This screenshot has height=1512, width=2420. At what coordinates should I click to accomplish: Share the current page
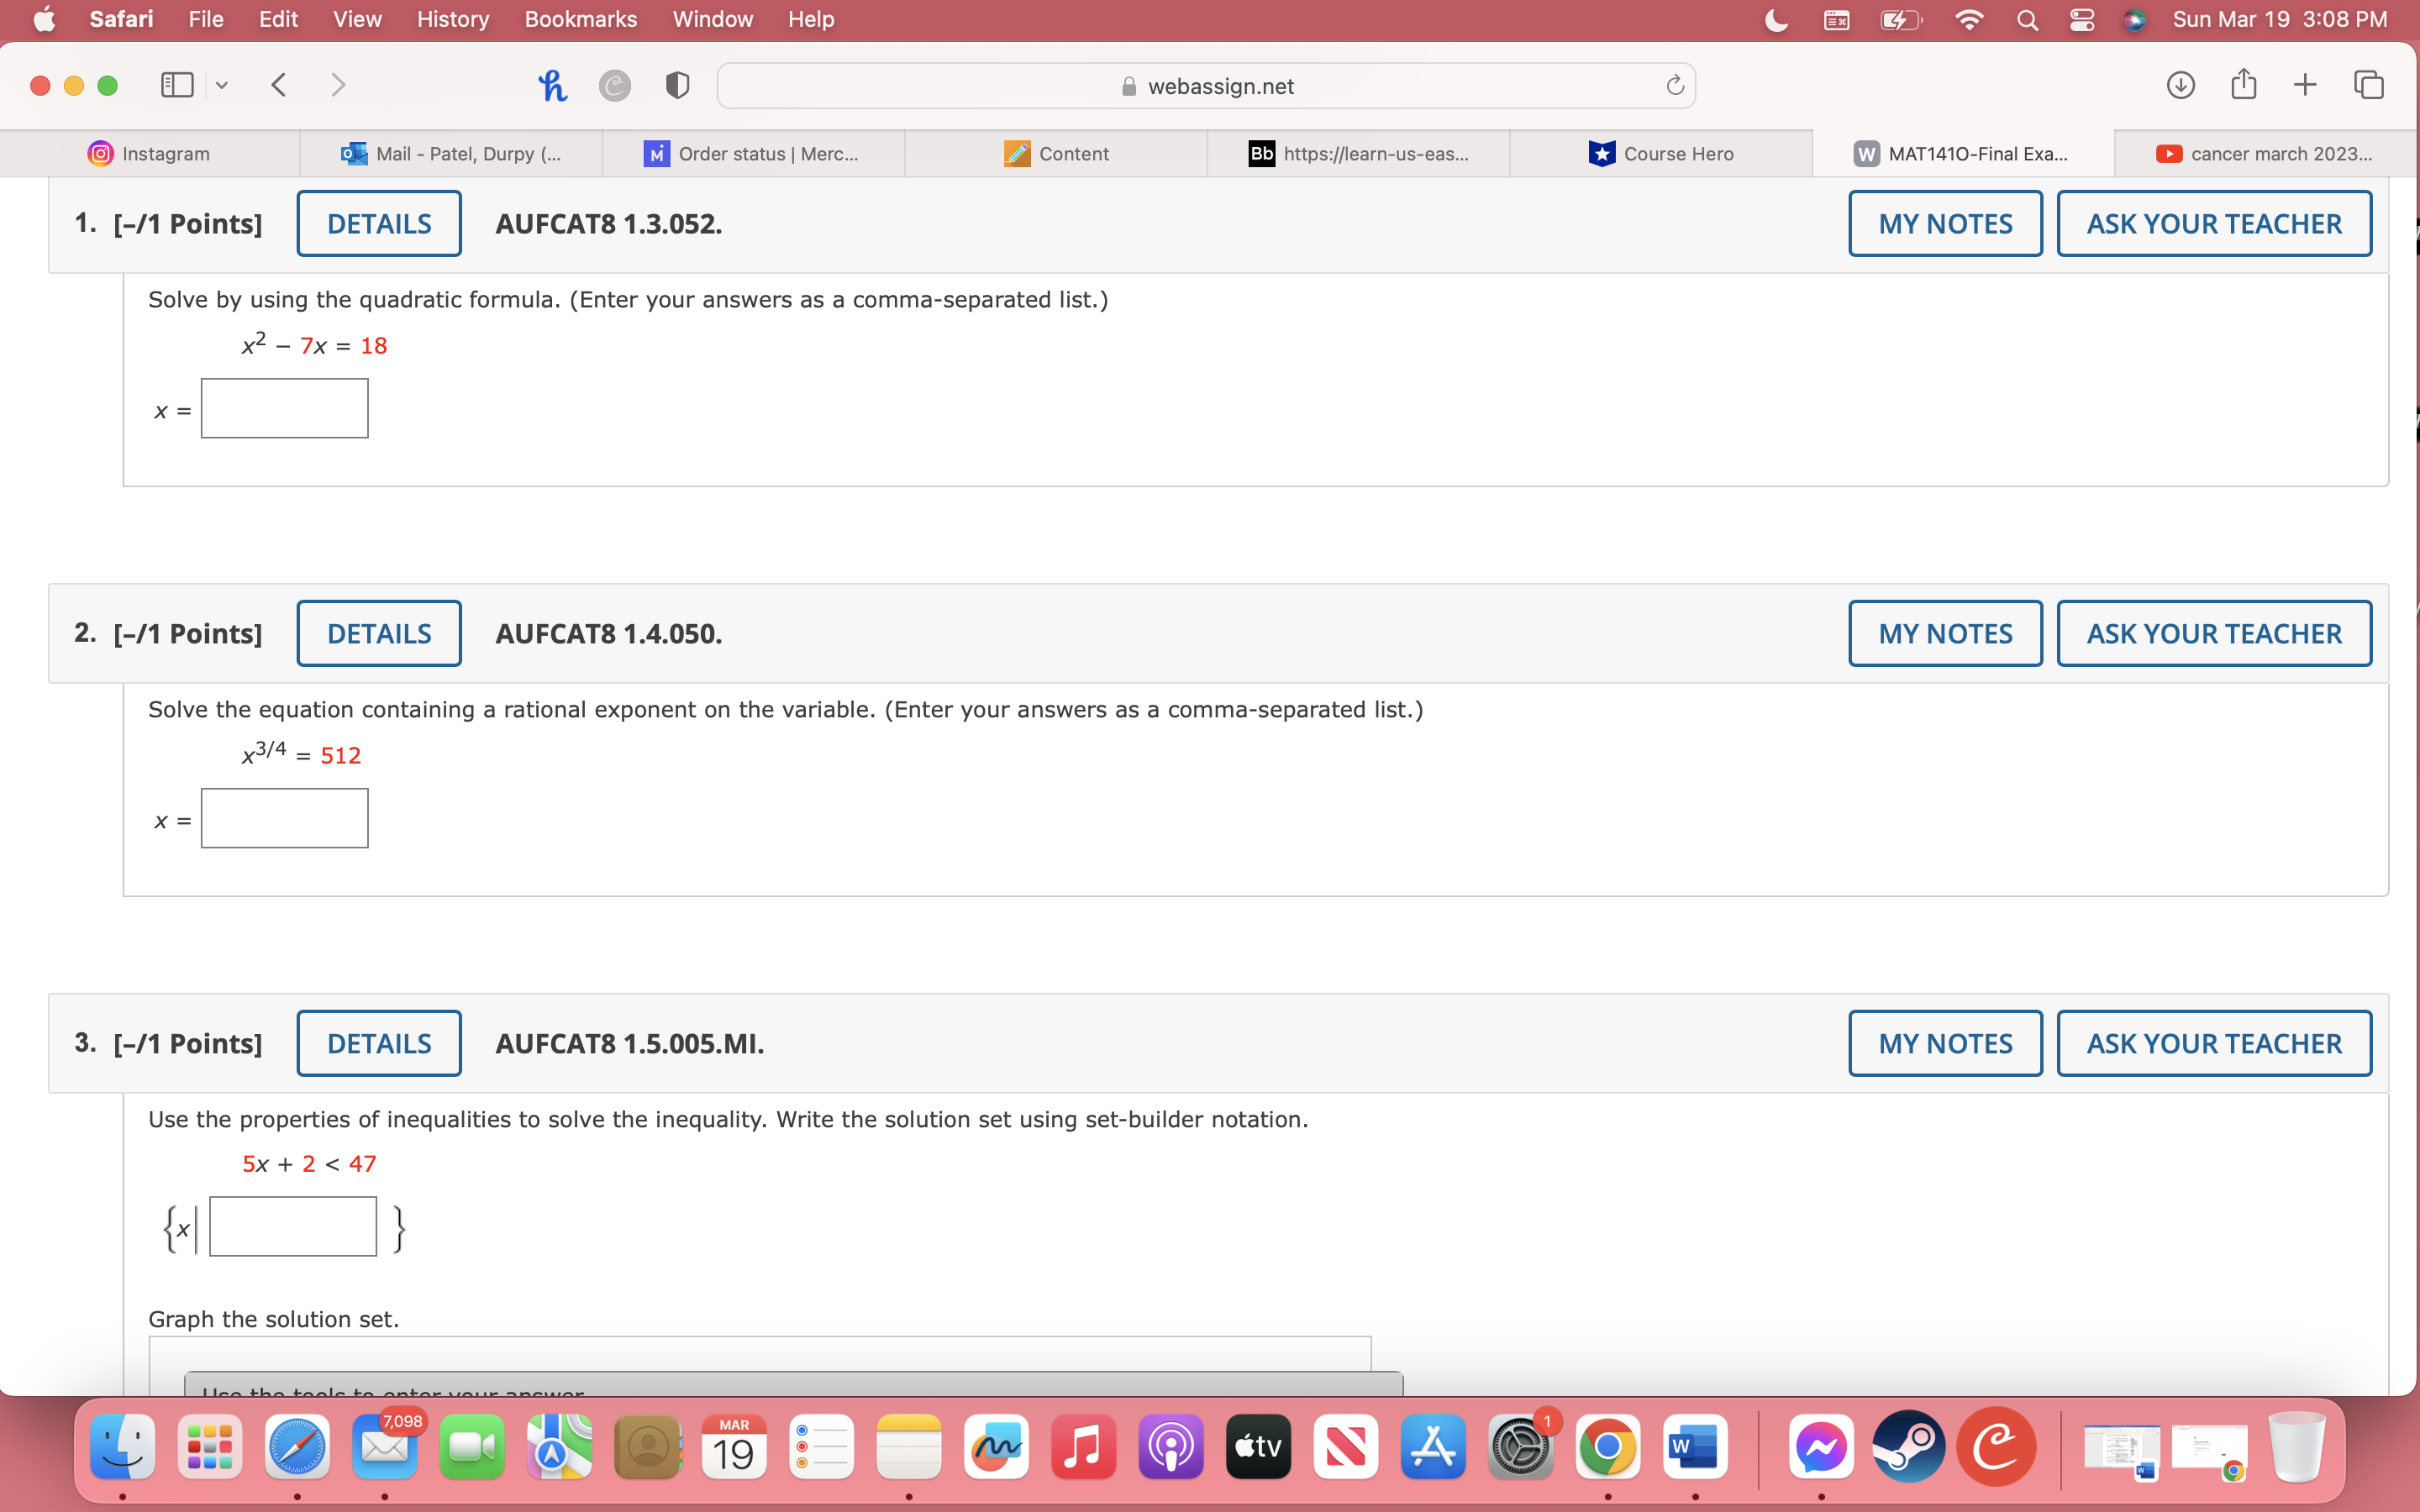click(x=2243, y=85)
